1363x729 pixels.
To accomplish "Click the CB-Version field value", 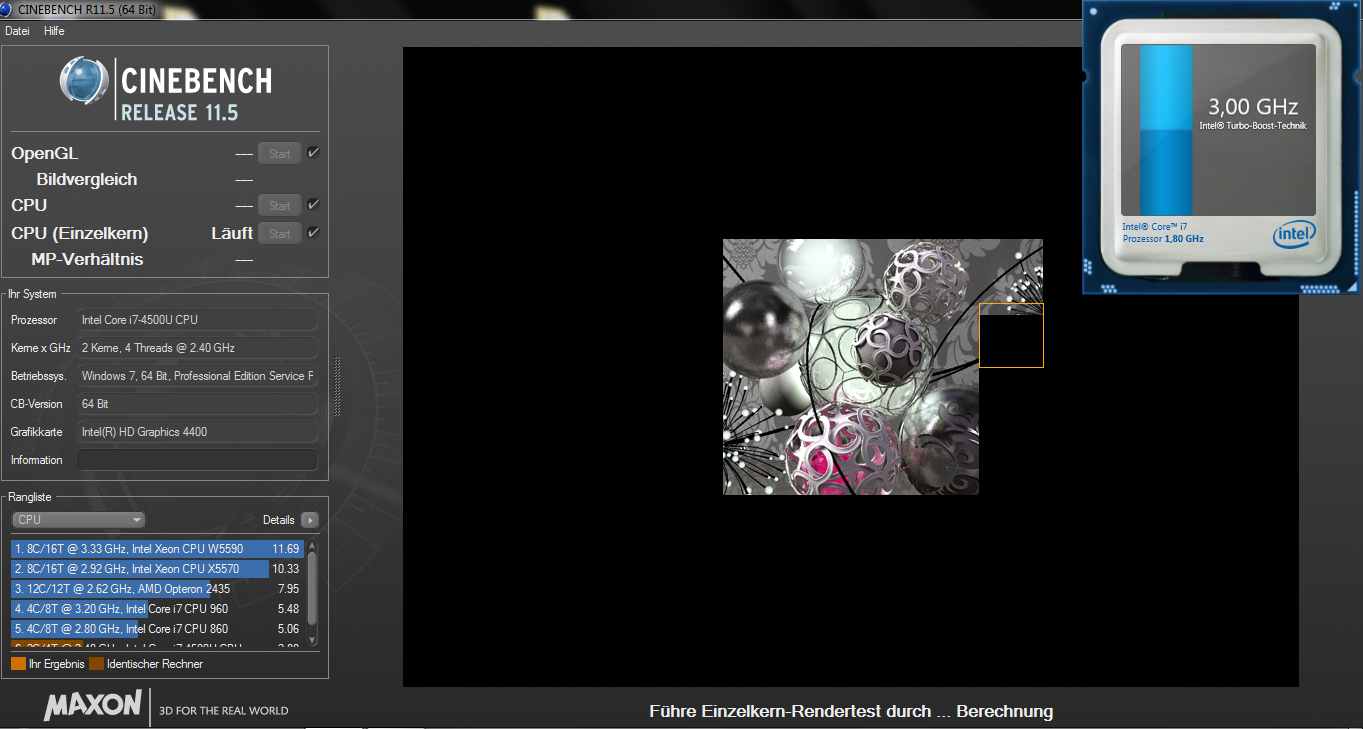I will pyautogui.click(x=198, y=404).
